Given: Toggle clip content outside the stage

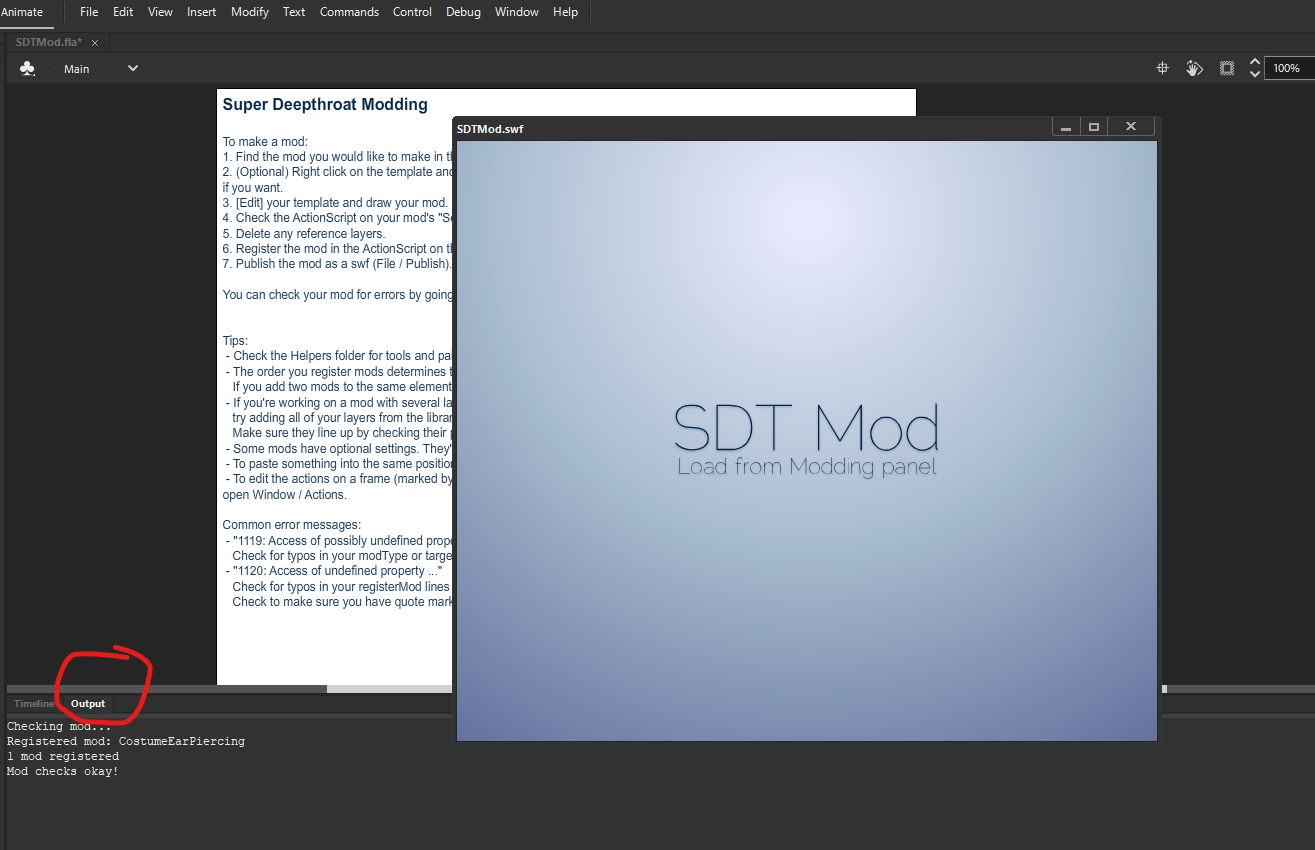Looking at the screenshot, I should tap(1226, 68).
